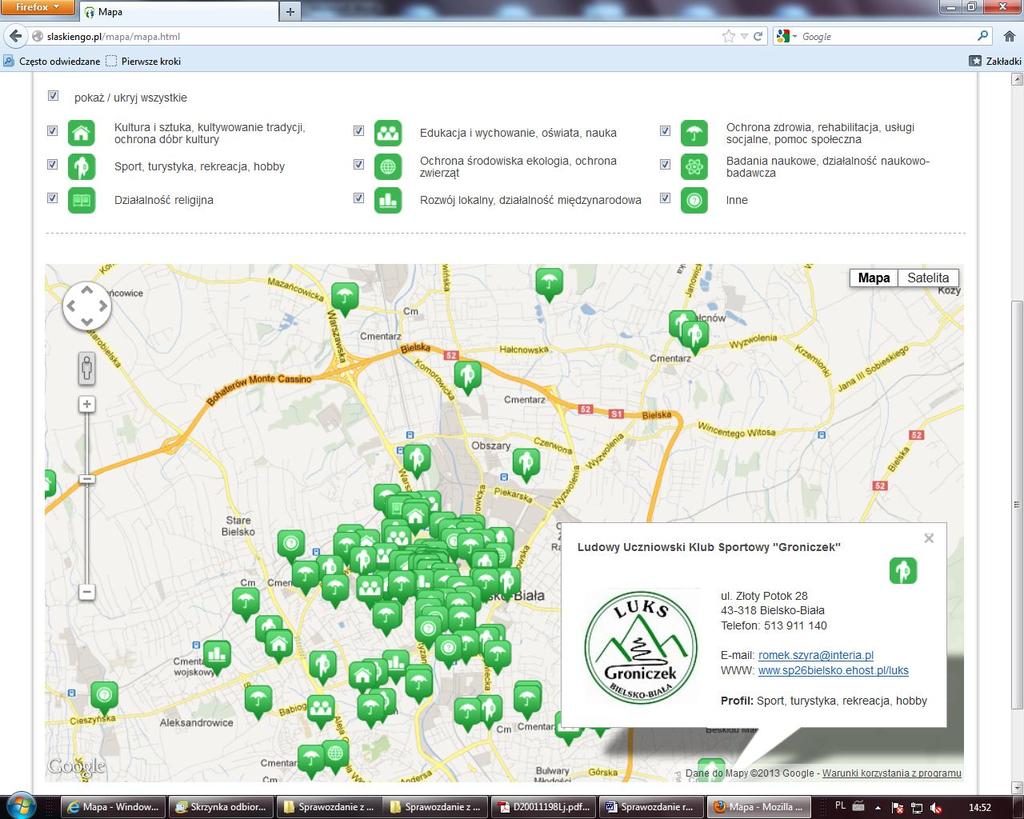This screenshot has height=819, width=1024.
Task: Open the Firefox menu button
Action: click(37, 7)
